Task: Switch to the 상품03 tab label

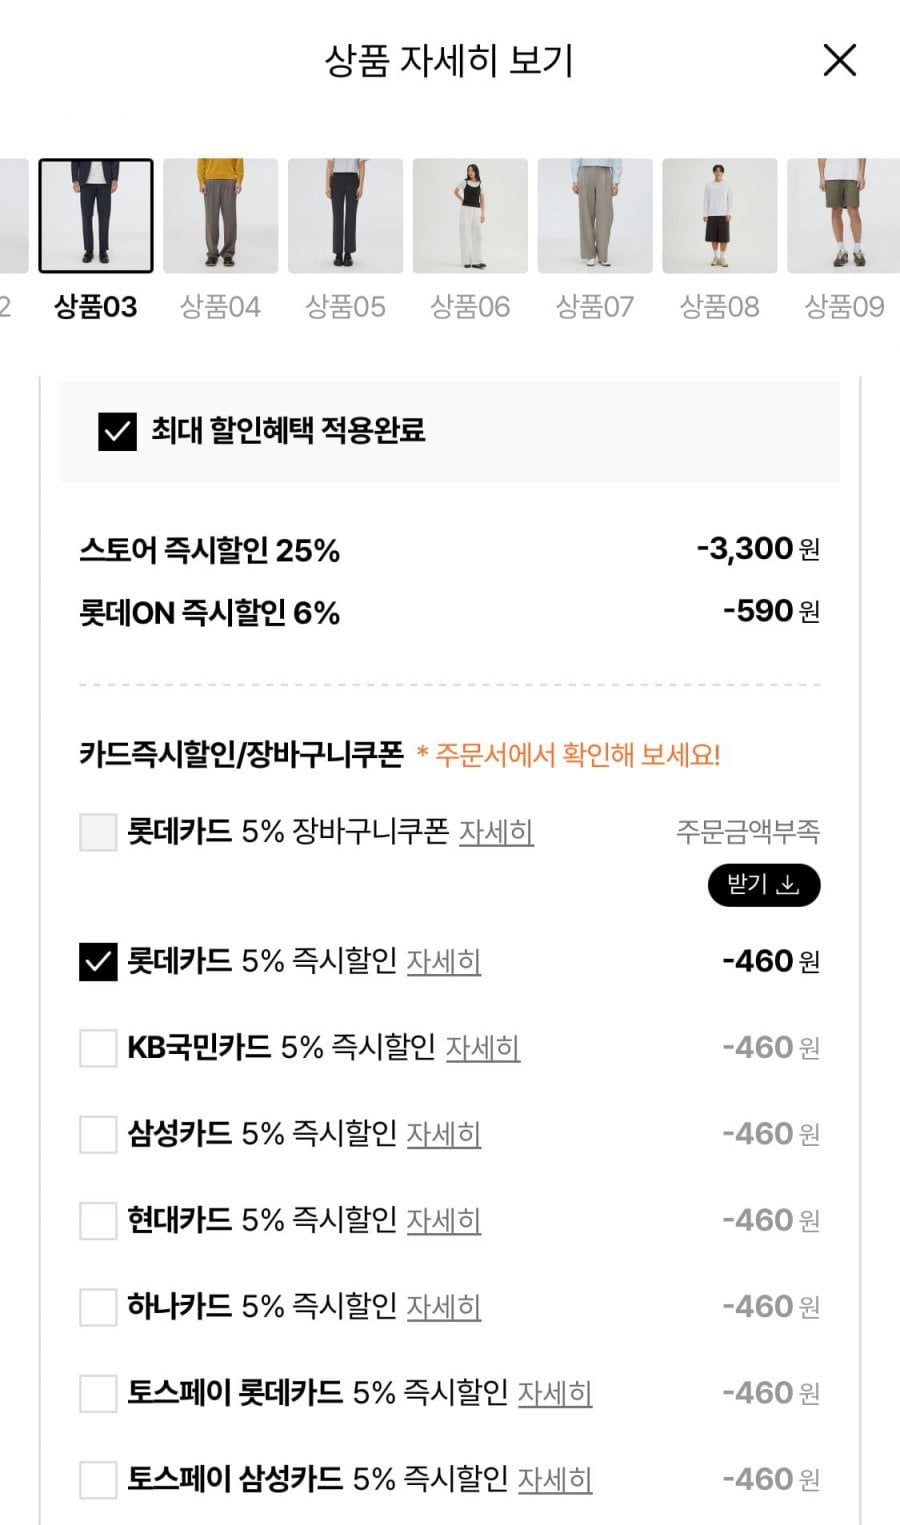Action: coord(96,306)
